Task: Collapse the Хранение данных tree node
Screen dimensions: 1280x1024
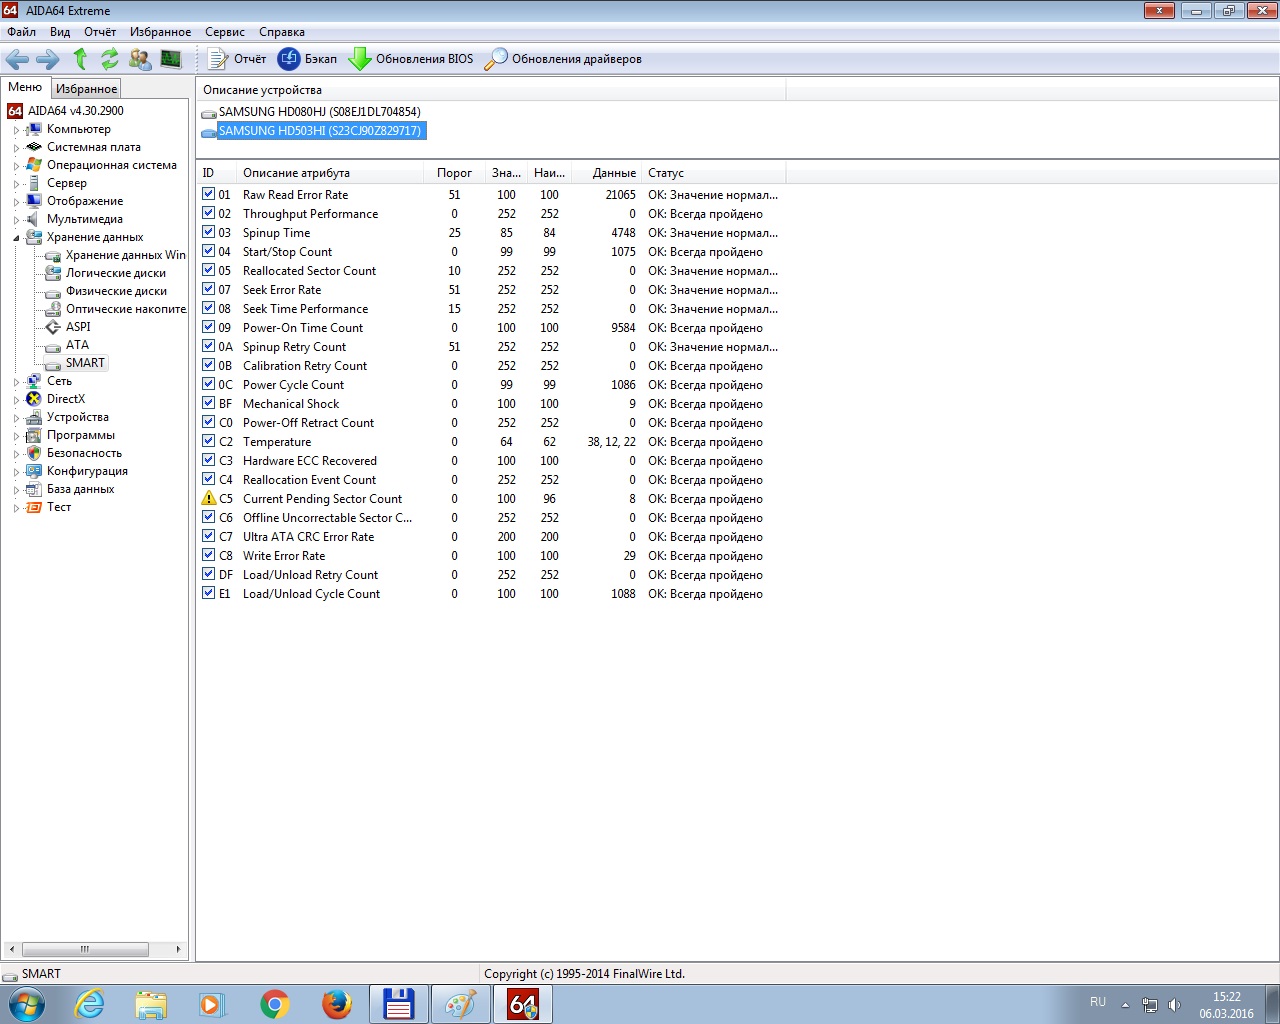Action: (x=16, y=238)
